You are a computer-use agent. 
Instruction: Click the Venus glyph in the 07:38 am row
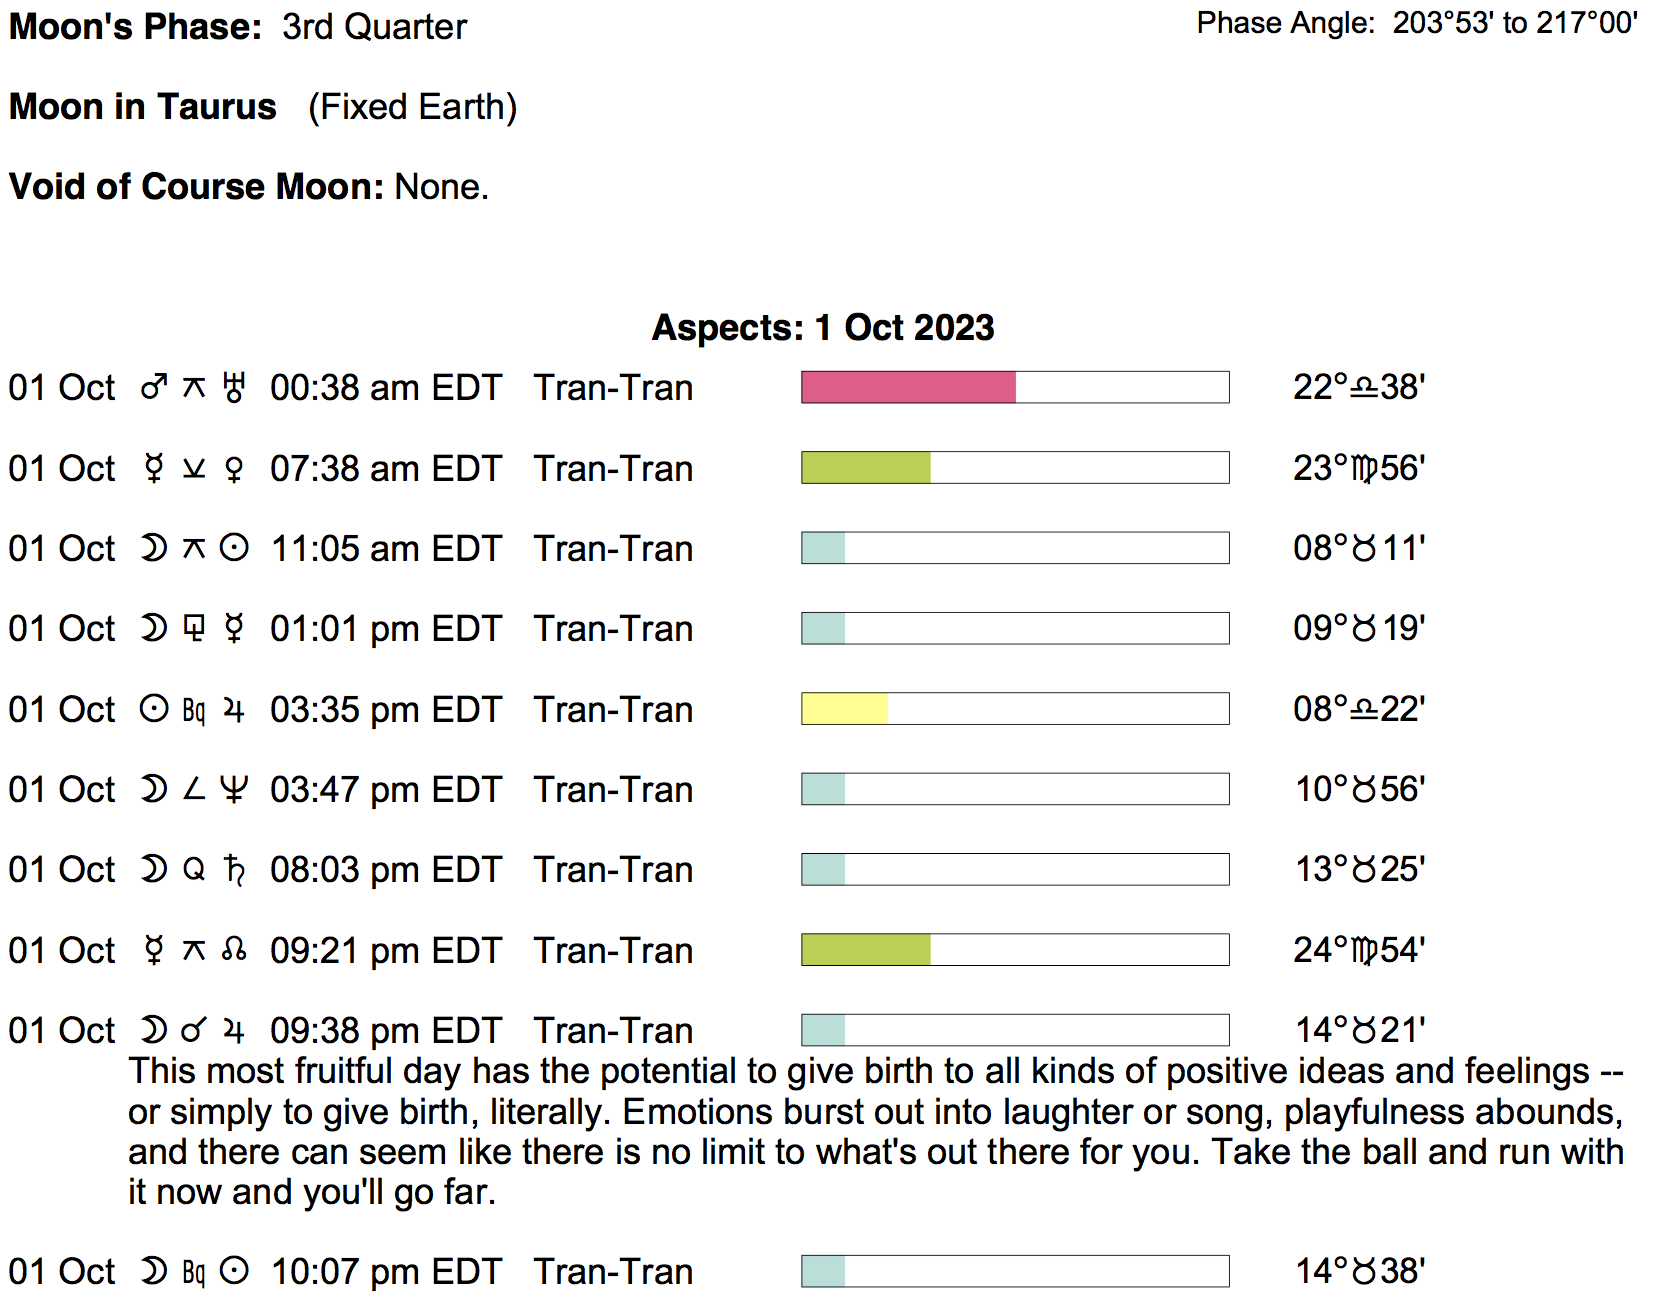click(234, 468)
